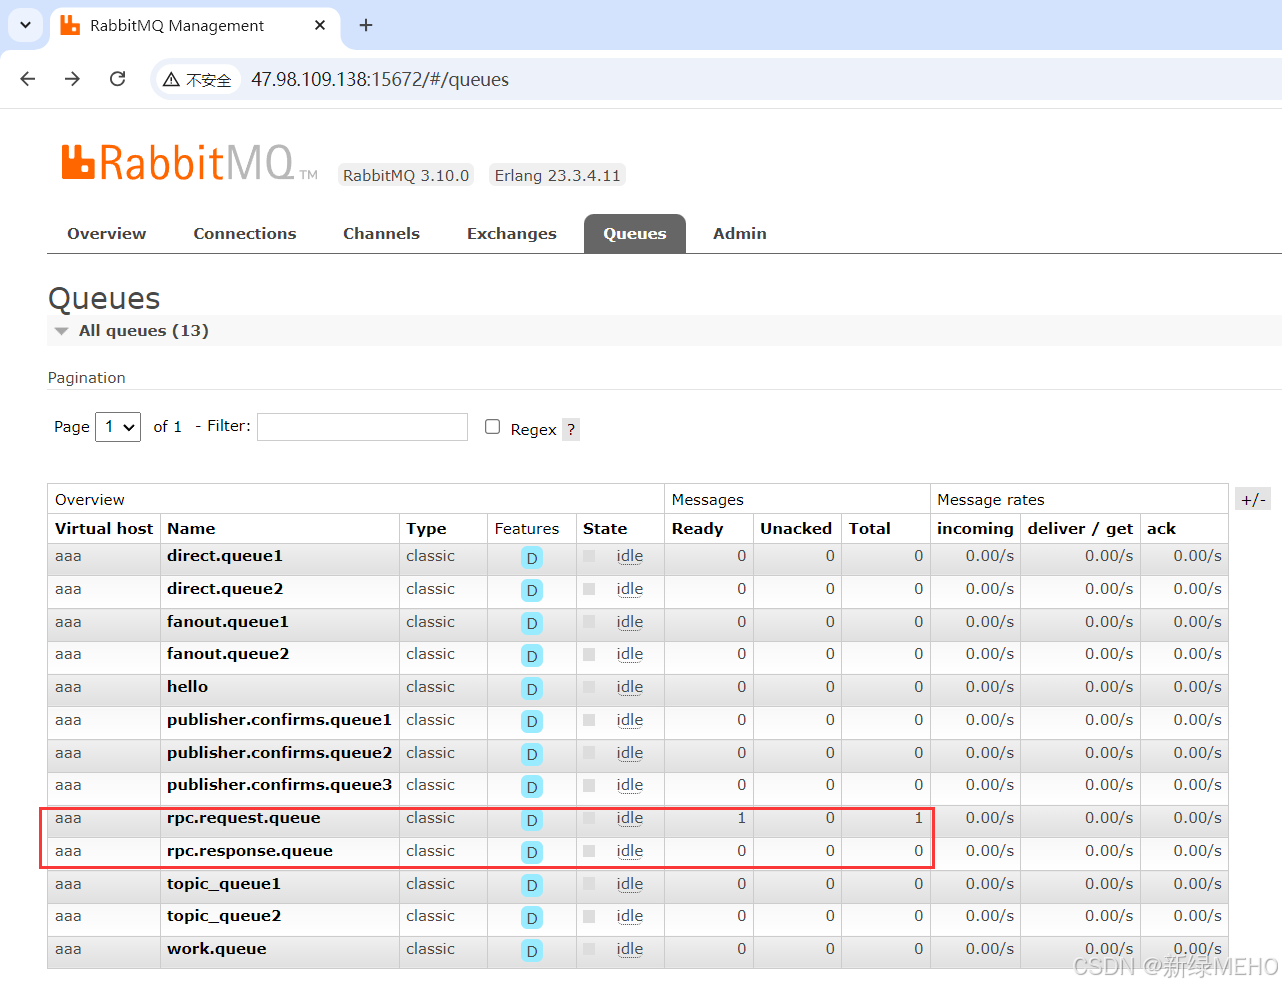Click the D durable badge on hello queue
This screenshot has height=988, width=1282.
pyautogui.click(x=531, y=689)
